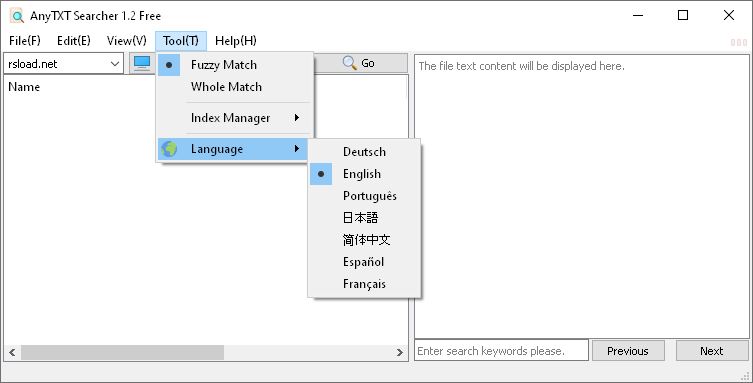Click the Enter search keywords field
The height and width of the screenshot is (383, 753).
pos(501,350)
